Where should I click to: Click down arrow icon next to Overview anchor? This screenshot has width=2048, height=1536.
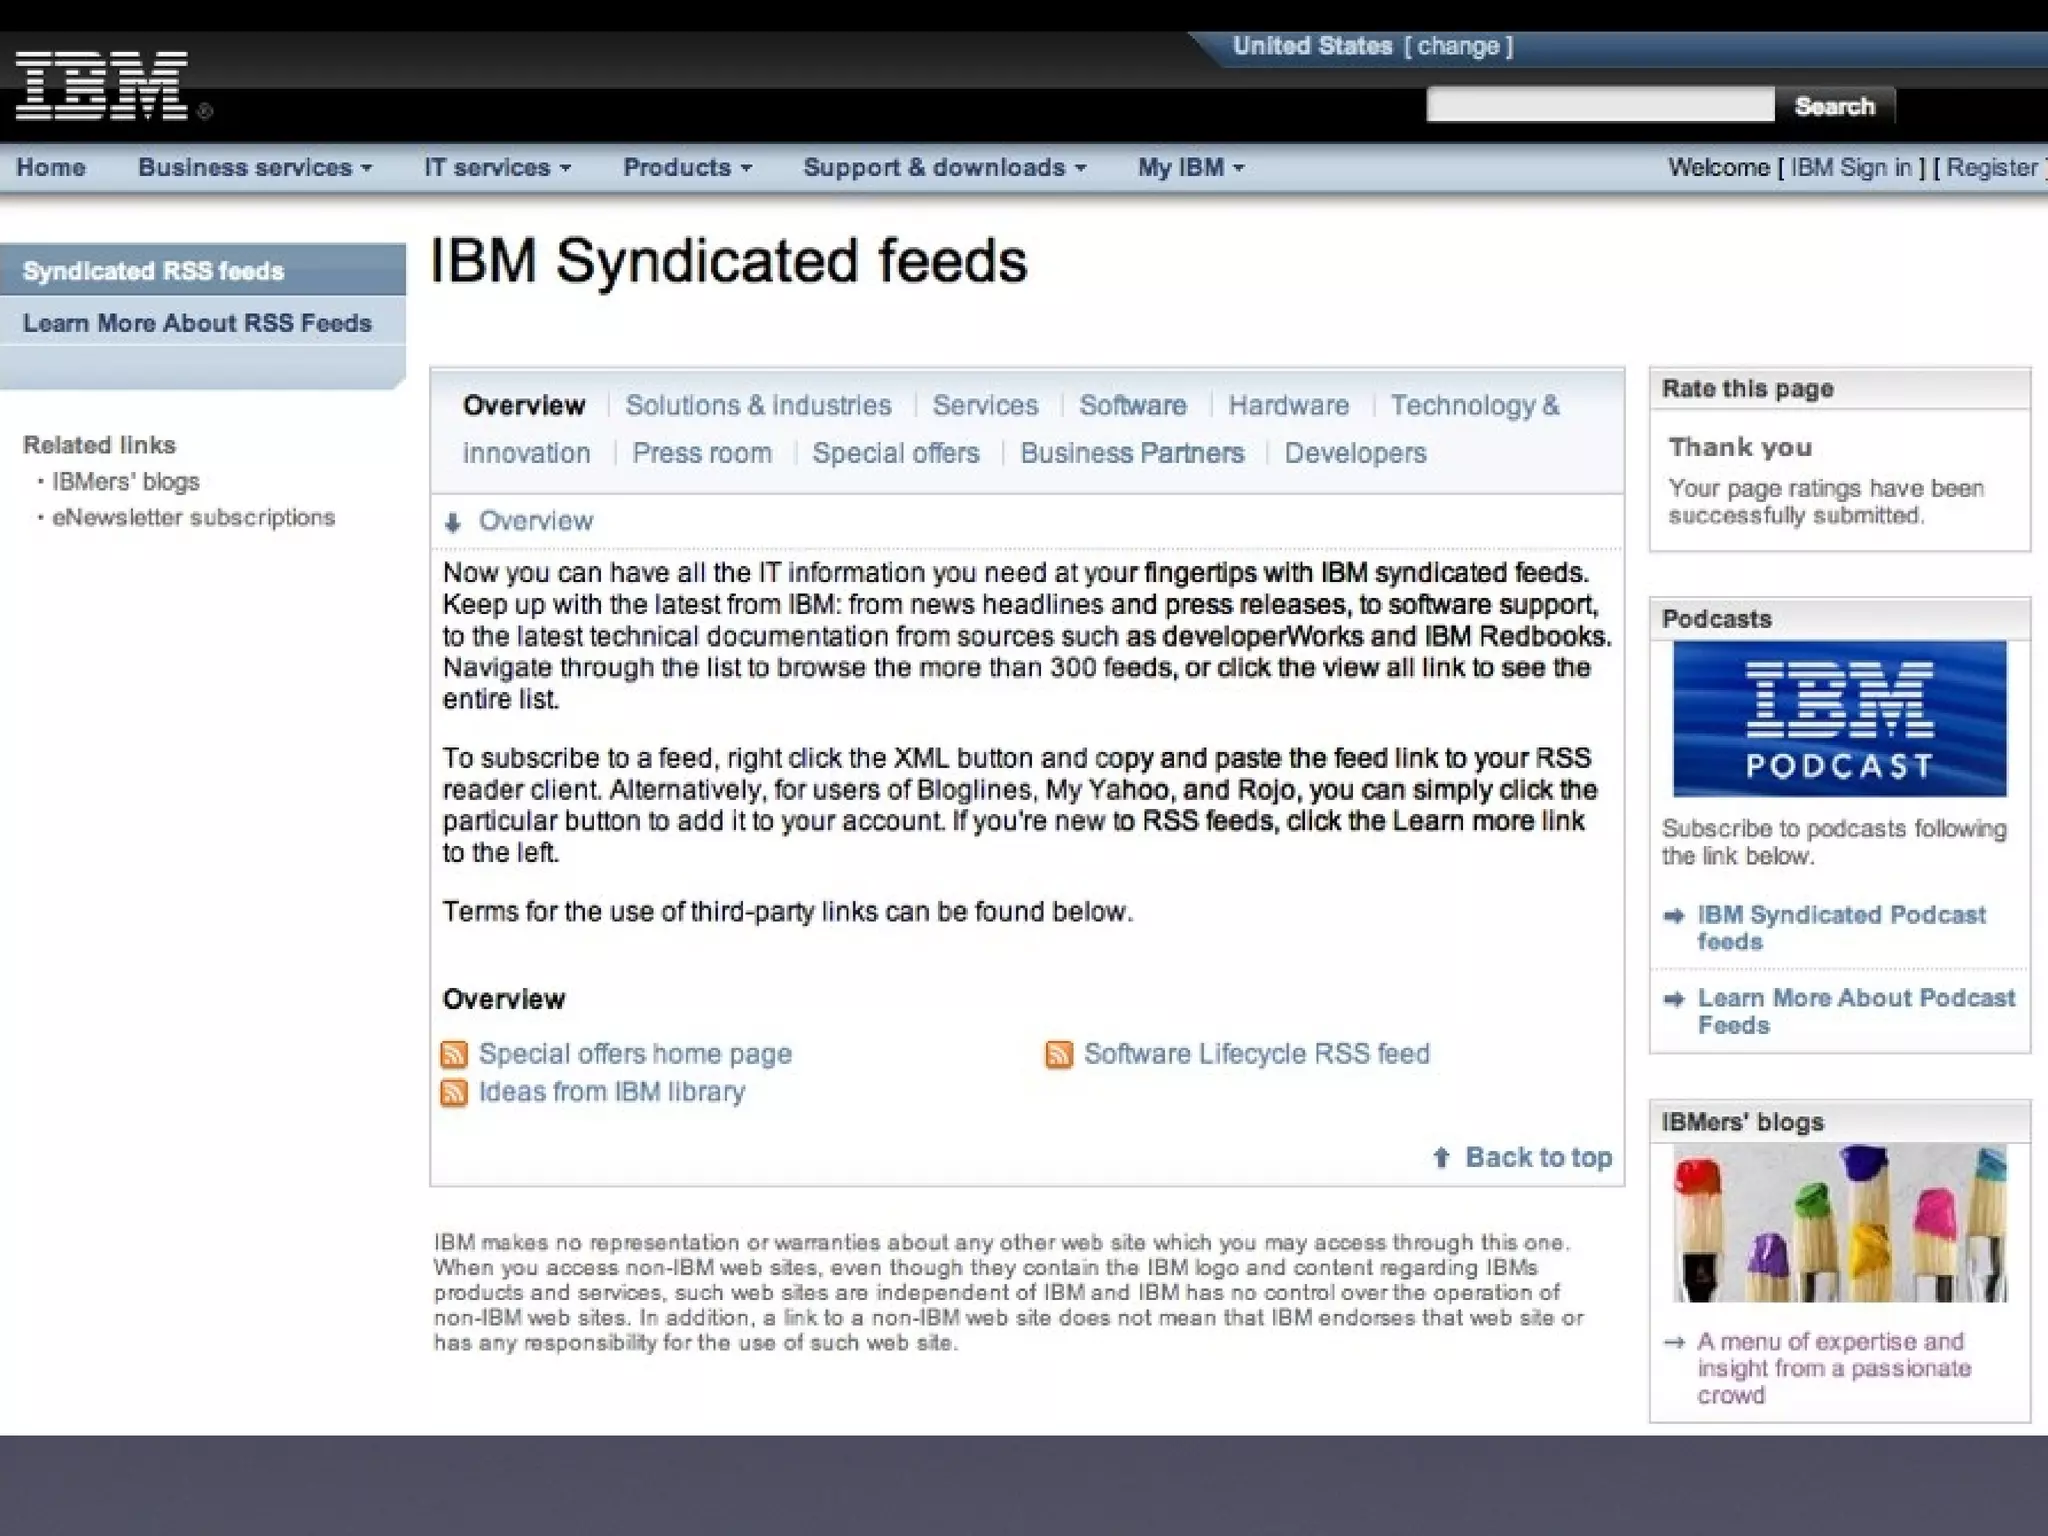tap(453, 522)
